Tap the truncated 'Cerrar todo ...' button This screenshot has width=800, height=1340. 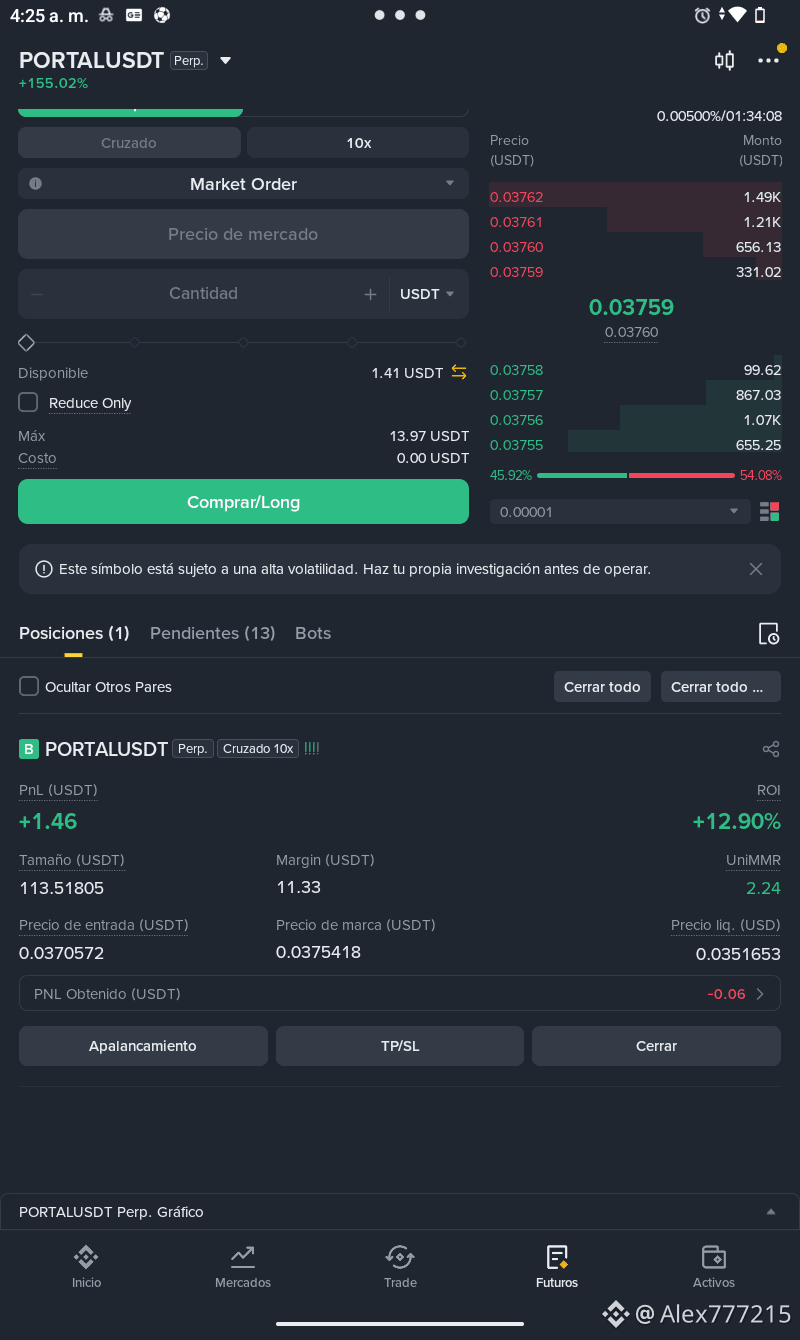pyautogui.click(x=721, y=687)
